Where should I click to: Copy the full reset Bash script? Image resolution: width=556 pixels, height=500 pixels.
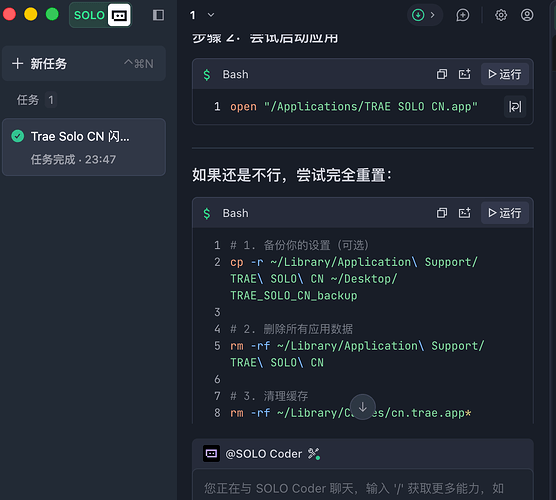tap(441, 213)
